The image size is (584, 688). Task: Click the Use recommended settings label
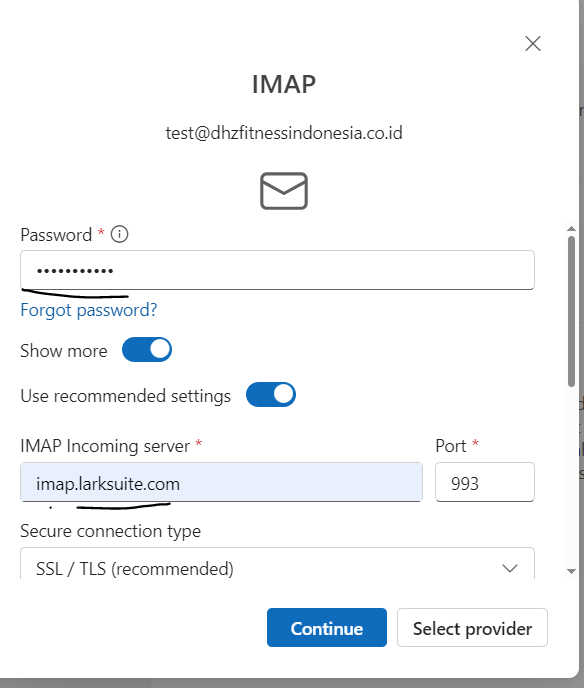[x=125, y=396]
